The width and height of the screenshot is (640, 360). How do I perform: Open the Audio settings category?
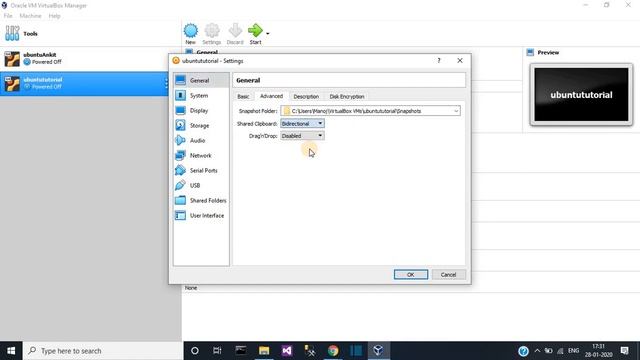click(201, 140)
